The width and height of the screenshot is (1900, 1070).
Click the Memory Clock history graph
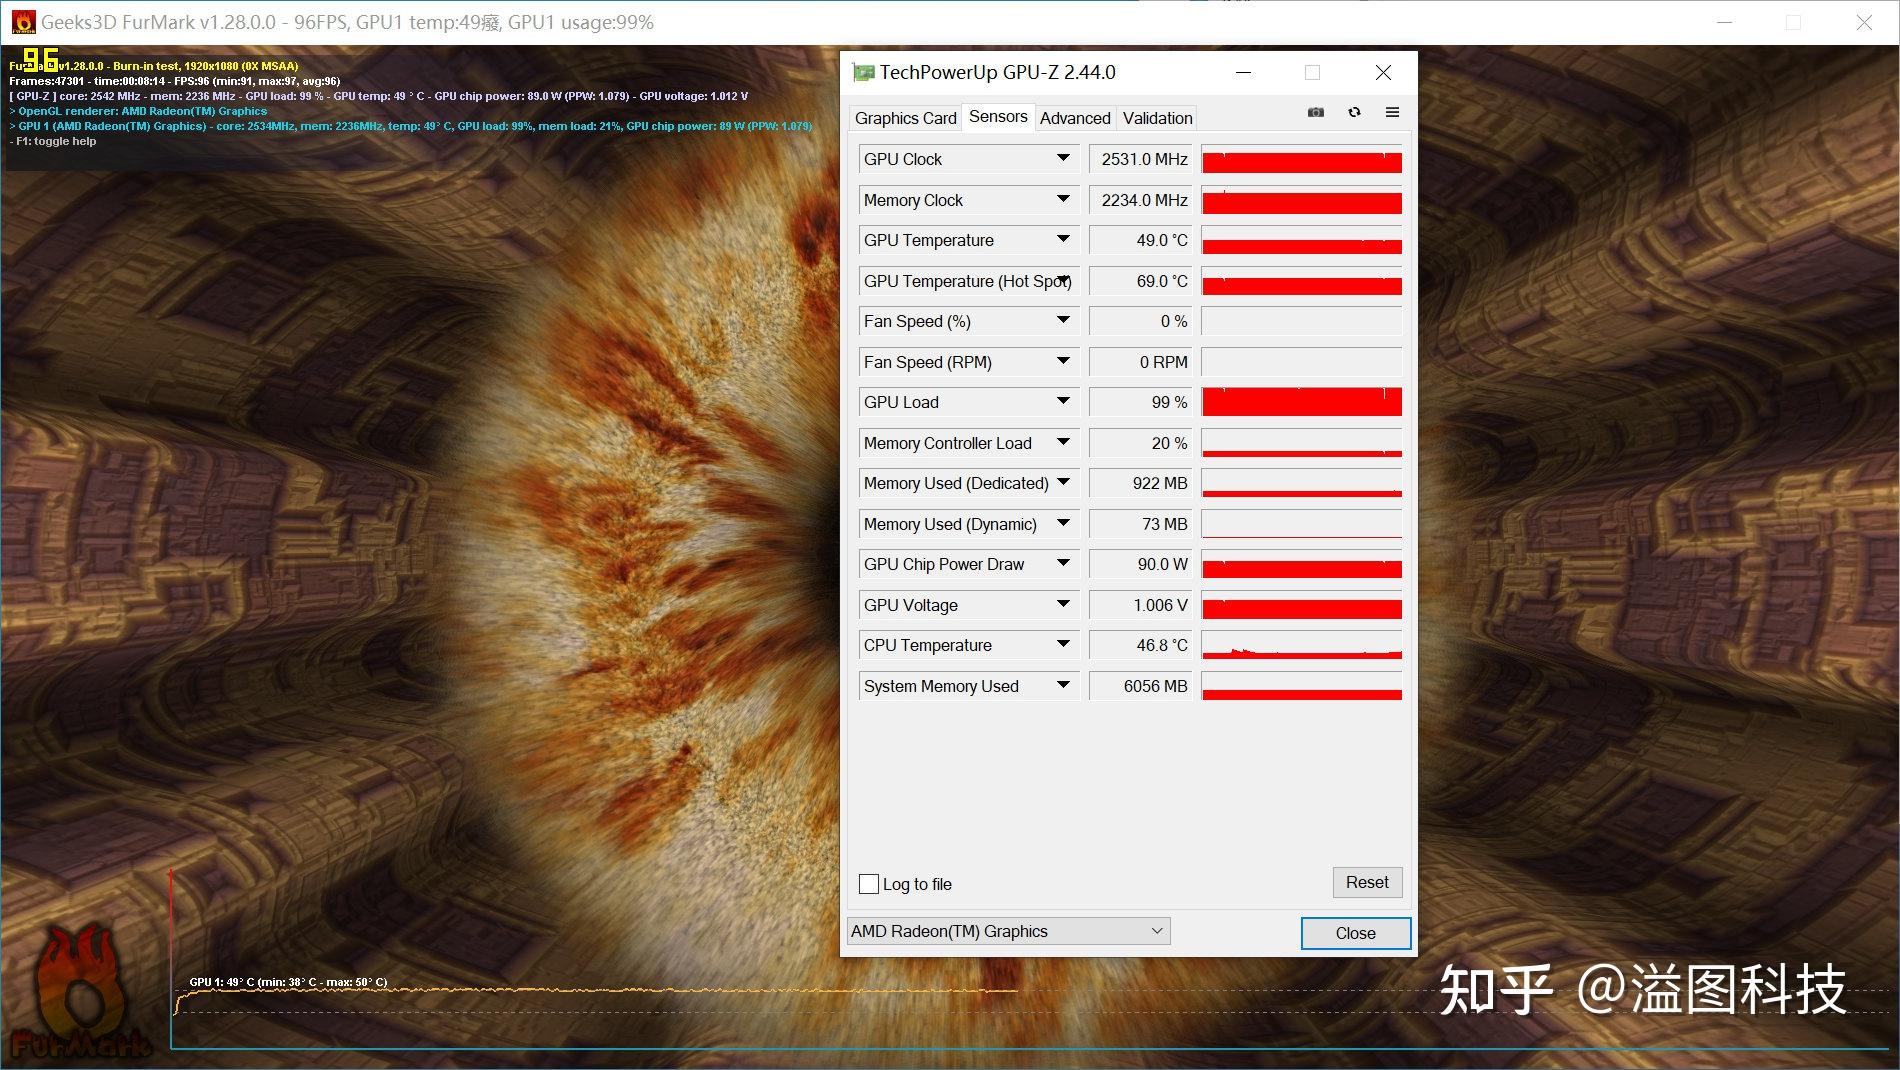1301,200
